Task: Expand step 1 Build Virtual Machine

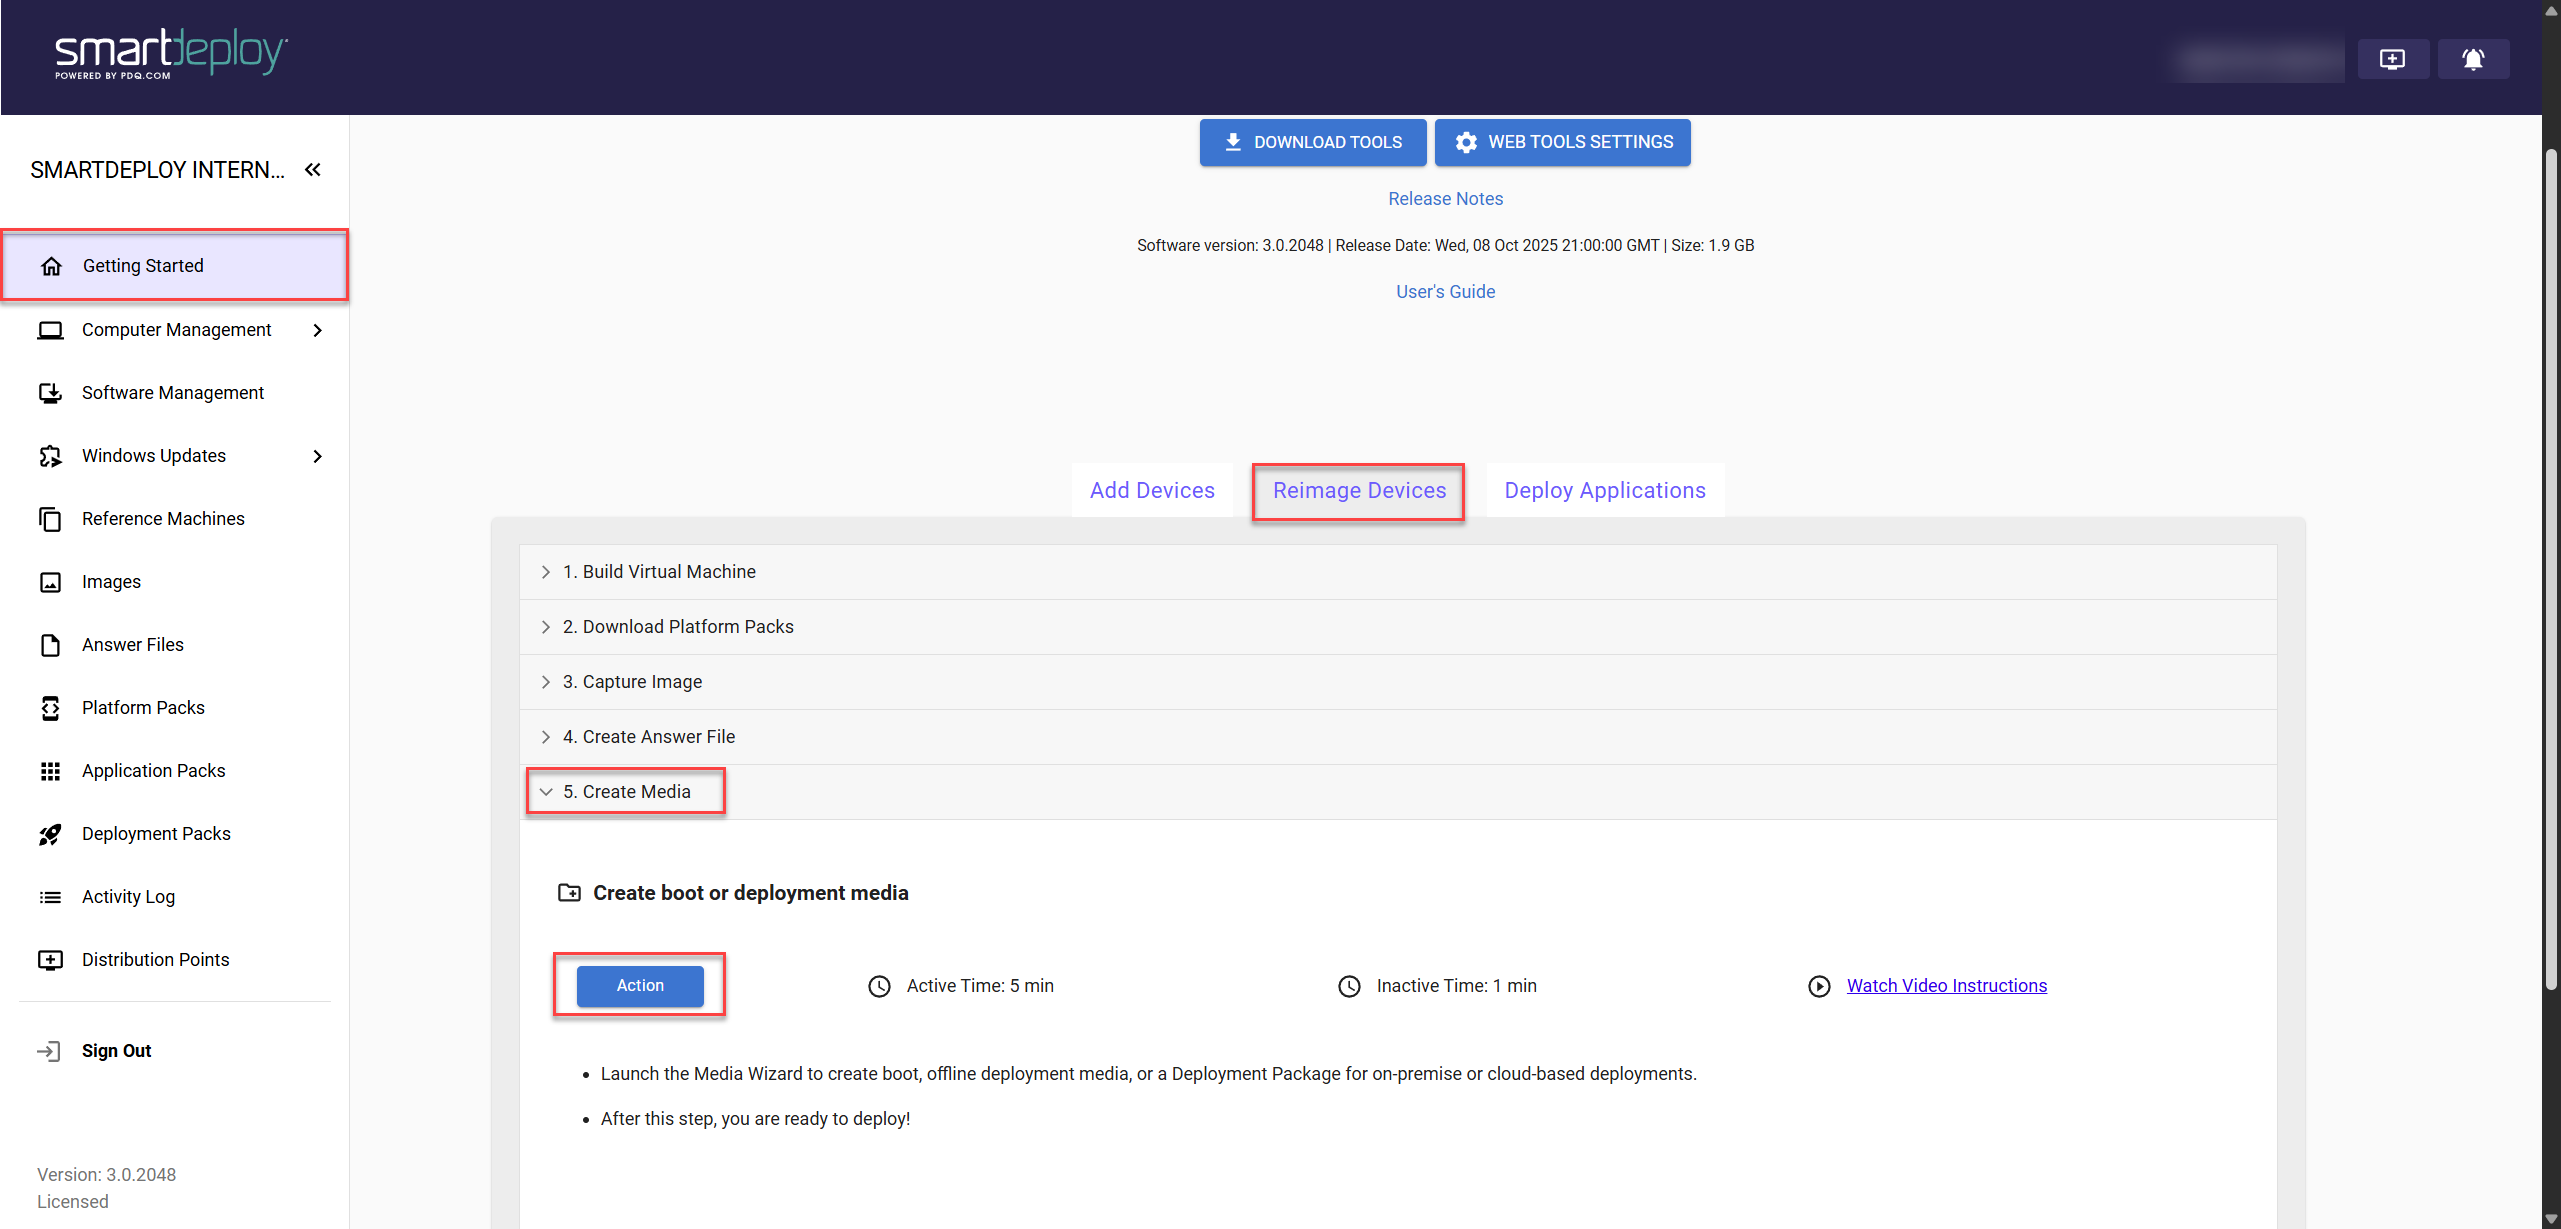Action: point(659,572)
